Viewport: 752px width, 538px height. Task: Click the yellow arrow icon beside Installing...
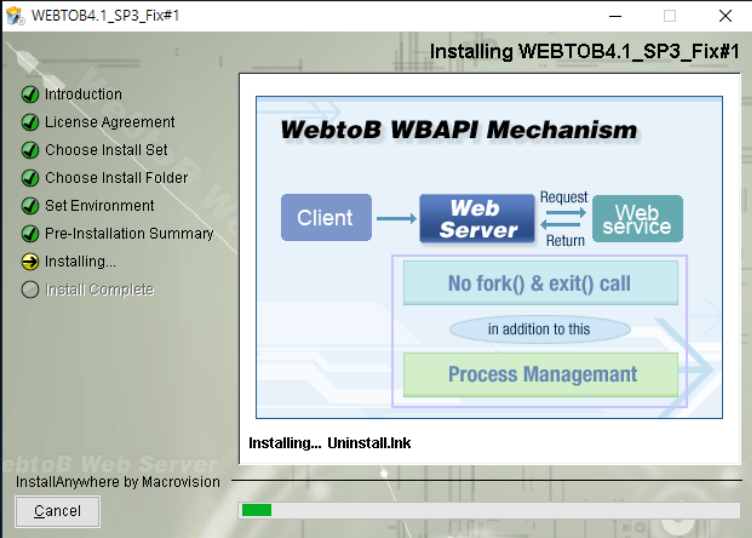[30, 261]
